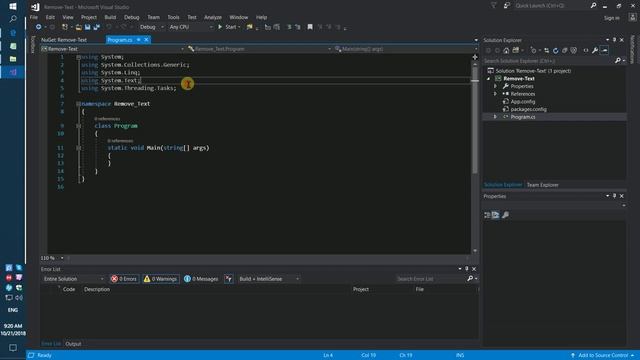Open the Debug configuration dropdown
Image resolution: width=640 pixels, height=360 pixels.
click(x=151, y=27)
